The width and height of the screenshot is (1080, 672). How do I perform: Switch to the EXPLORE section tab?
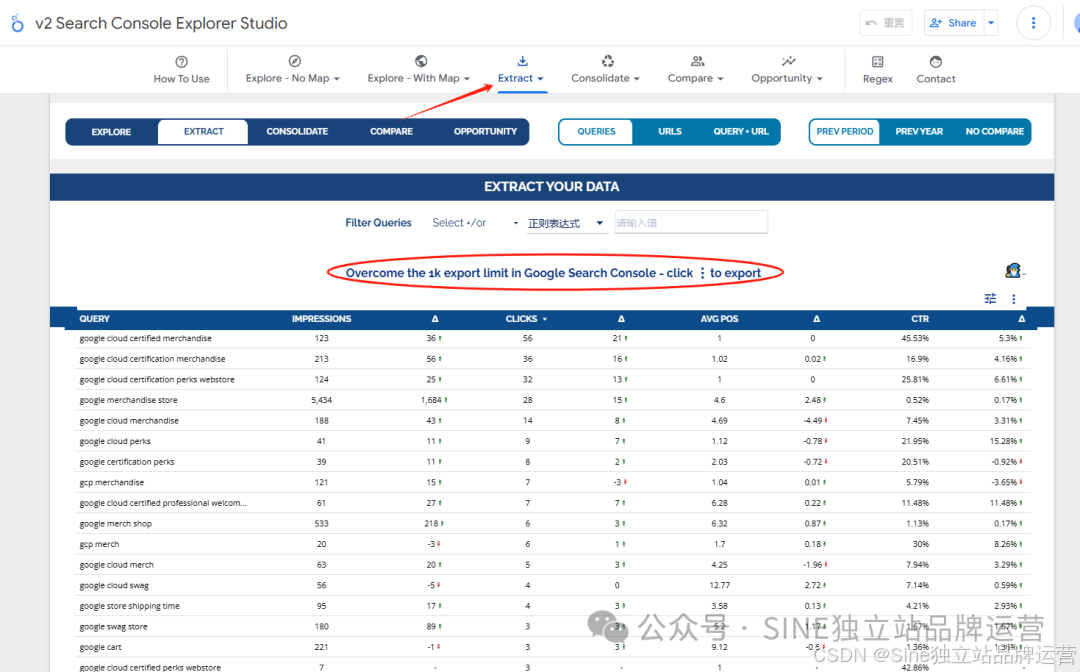(111, 132)
